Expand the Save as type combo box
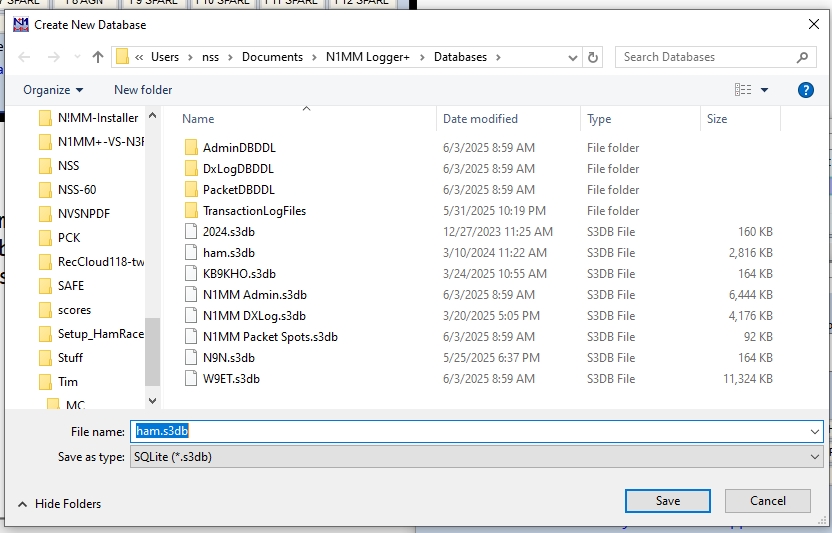Image resolution: width=832 pixels, height=533 pixels. click(x=816, y=457)
